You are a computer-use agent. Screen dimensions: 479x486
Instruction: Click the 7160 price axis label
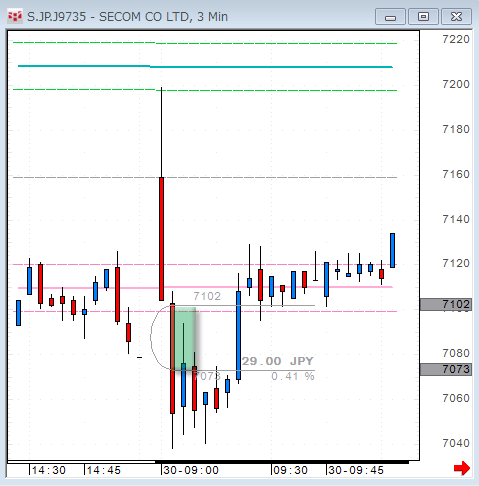point(456,174)
